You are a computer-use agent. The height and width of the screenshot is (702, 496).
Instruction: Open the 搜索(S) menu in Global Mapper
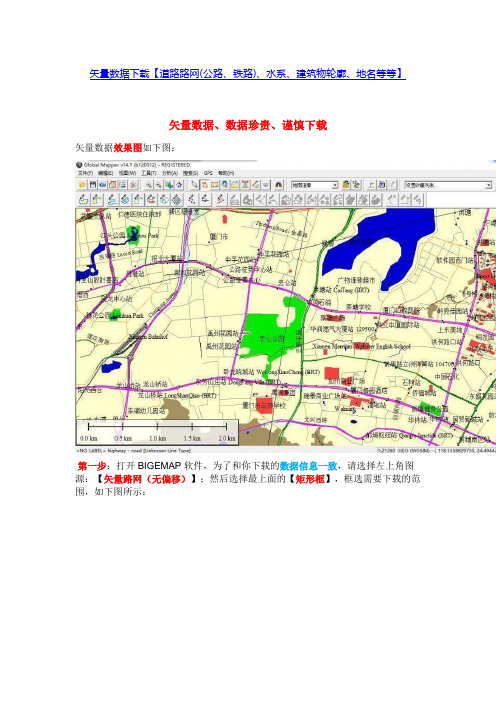(191, 173)
